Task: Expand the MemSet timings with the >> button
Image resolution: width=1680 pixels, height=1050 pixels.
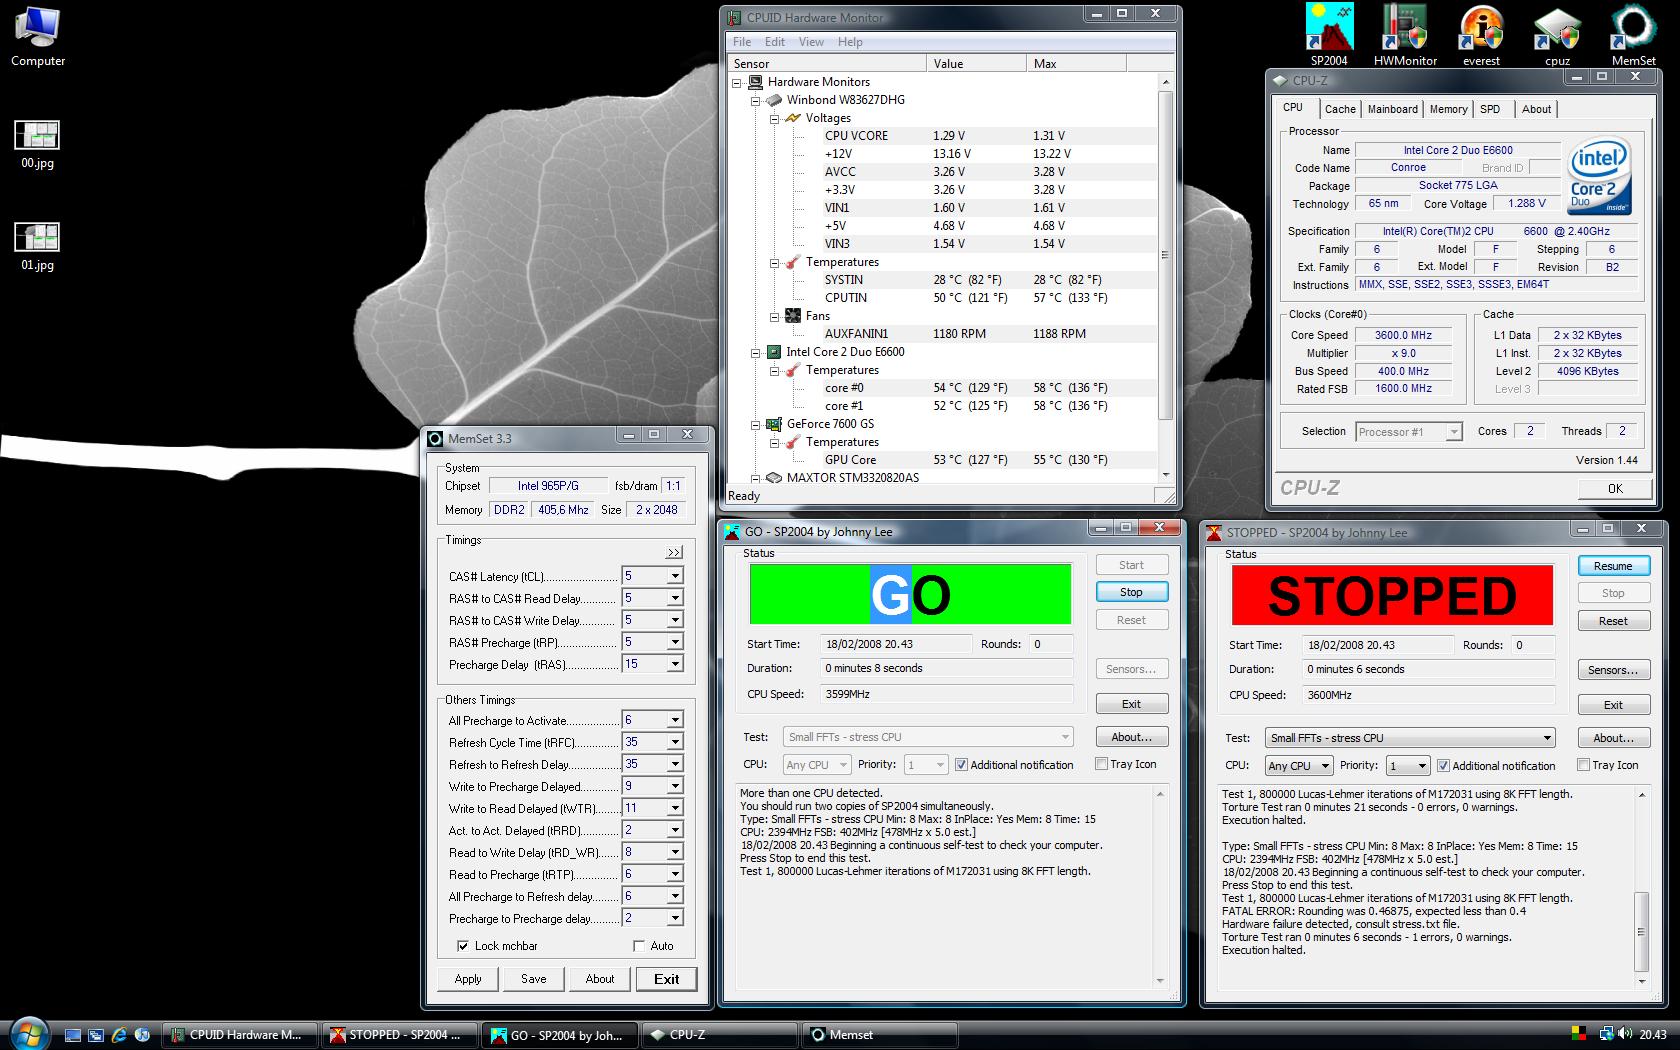Action: coord(674,552)
